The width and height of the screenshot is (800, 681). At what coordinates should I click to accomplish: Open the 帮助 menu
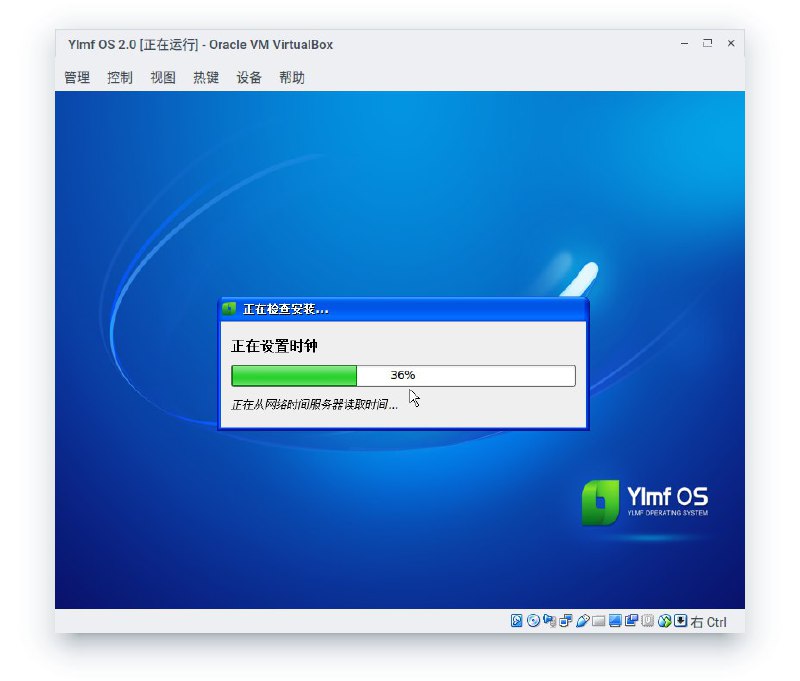click(291, 78)
